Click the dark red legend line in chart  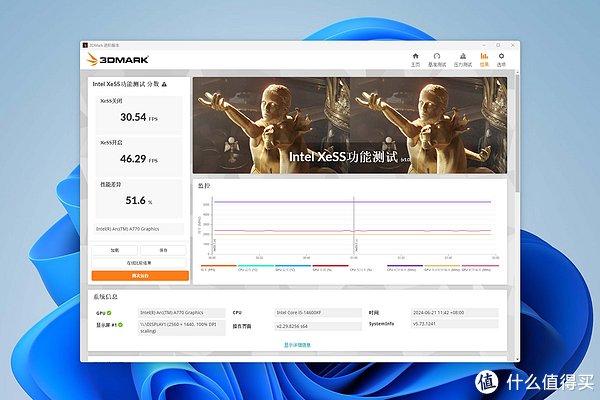point(330,265)
